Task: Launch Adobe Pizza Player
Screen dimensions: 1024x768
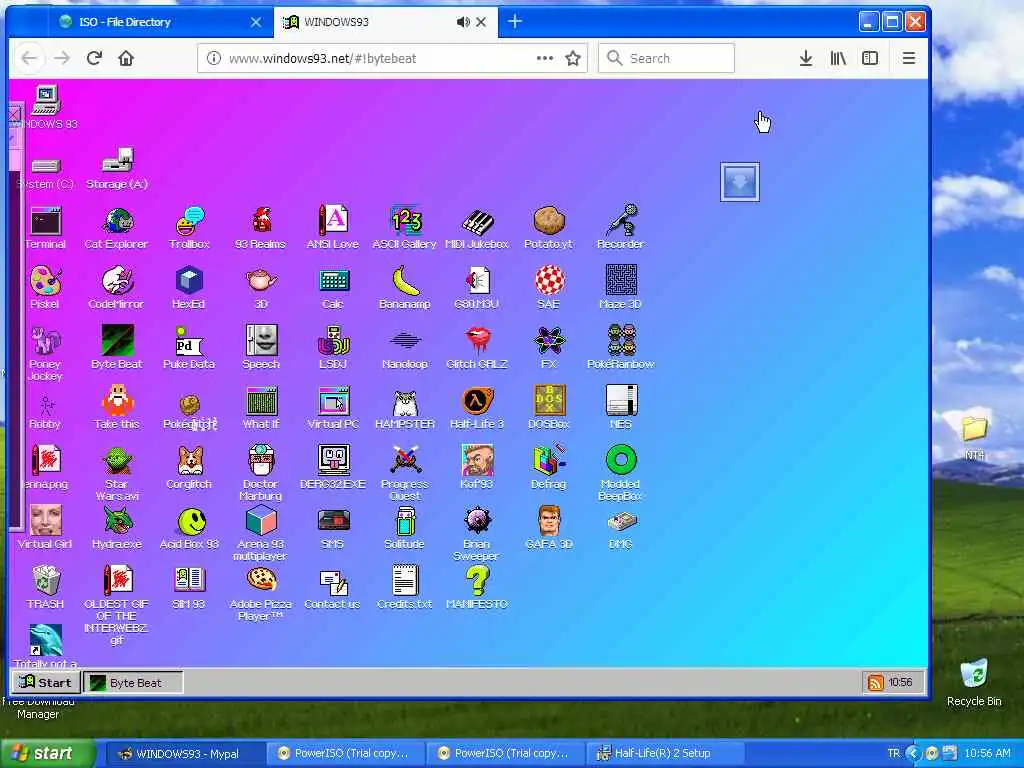Action: (261, 593)
